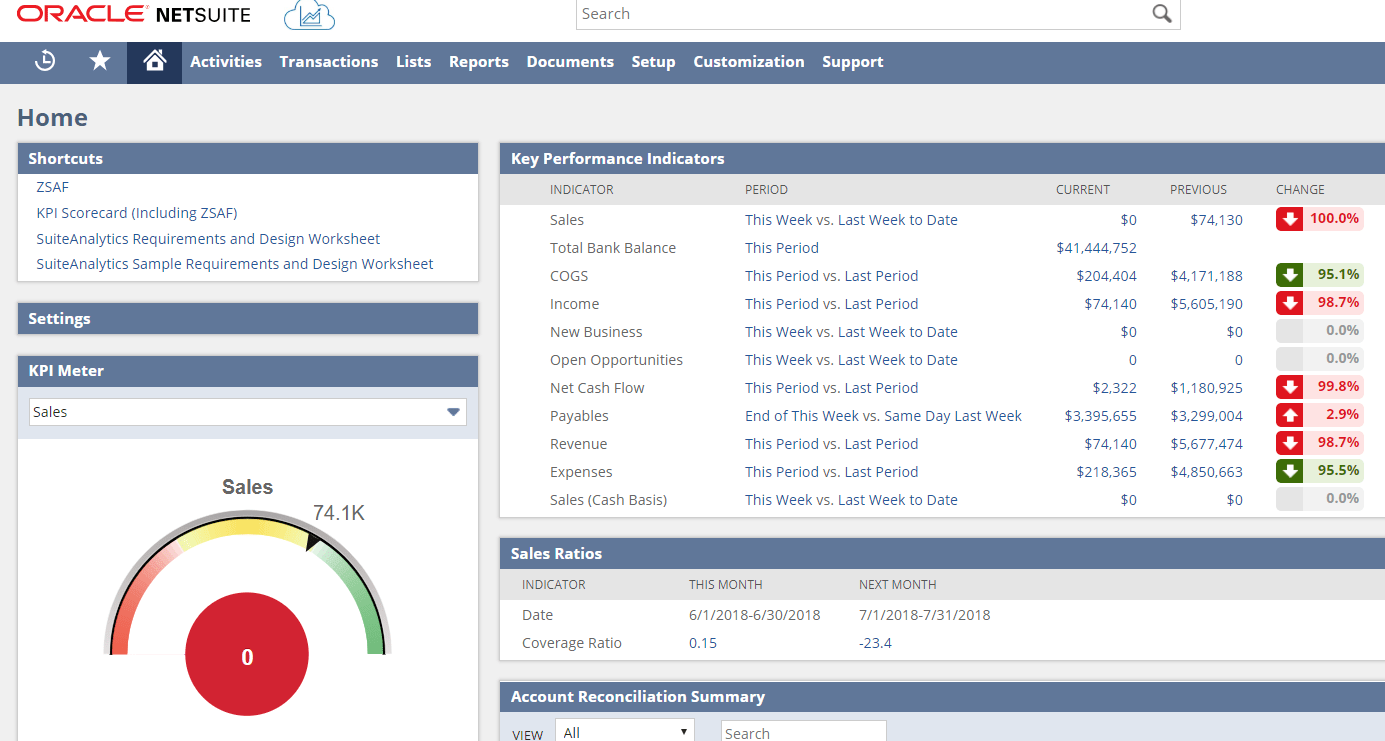
Task: Click the red increase arrow for Payables
Action: (x=1289, y=414)
